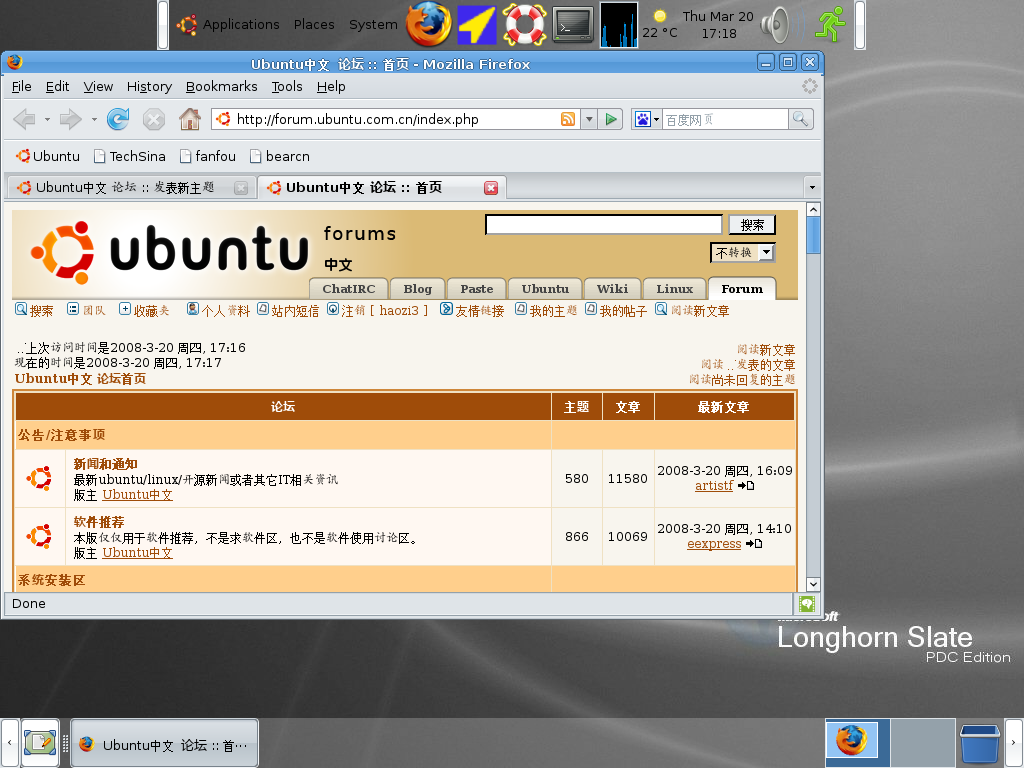
Task: Select the Wiki site tab
Action: tap(612, 289)
